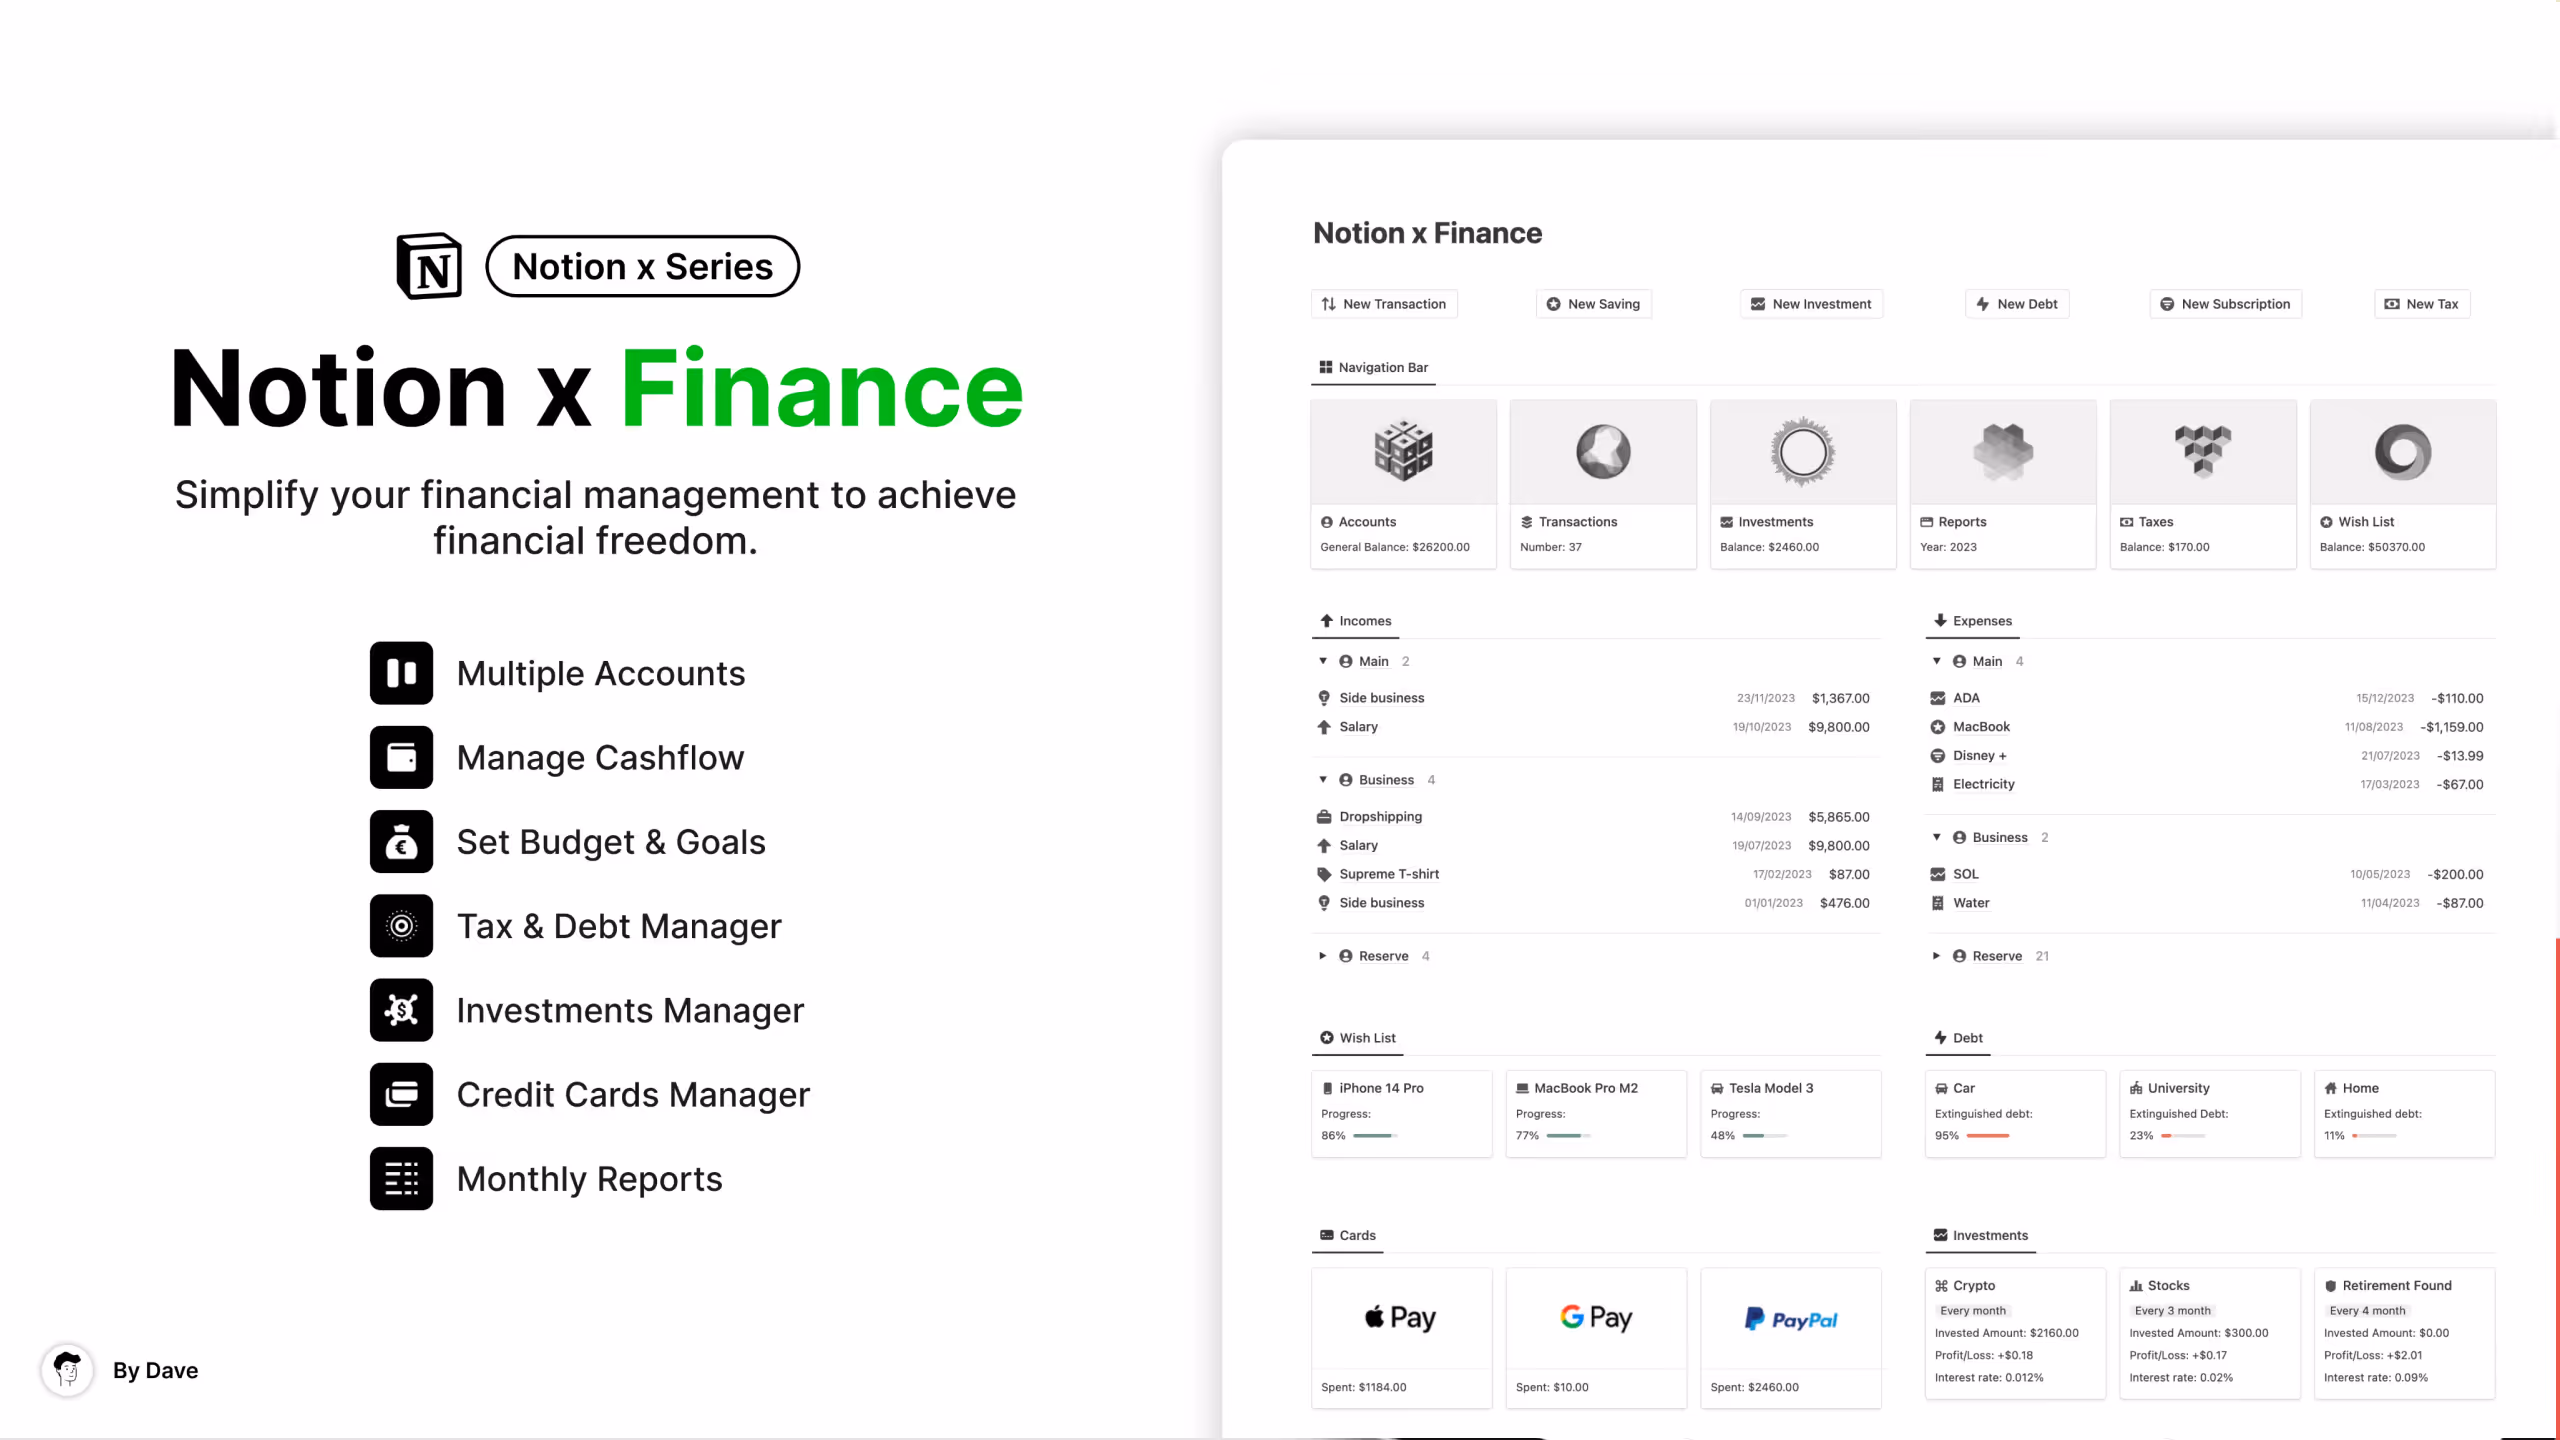
Task: Open the Taxes navigation card
Action: pos(2203,484)
